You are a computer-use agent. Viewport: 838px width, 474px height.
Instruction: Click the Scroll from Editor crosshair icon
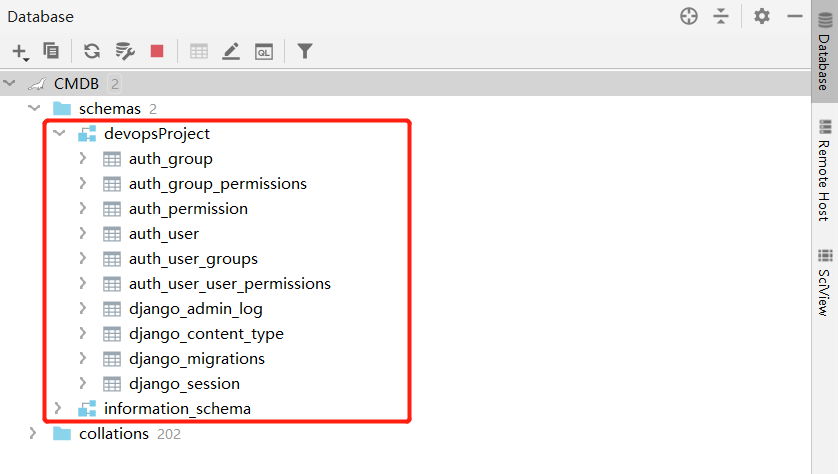[x=689, y=16]
